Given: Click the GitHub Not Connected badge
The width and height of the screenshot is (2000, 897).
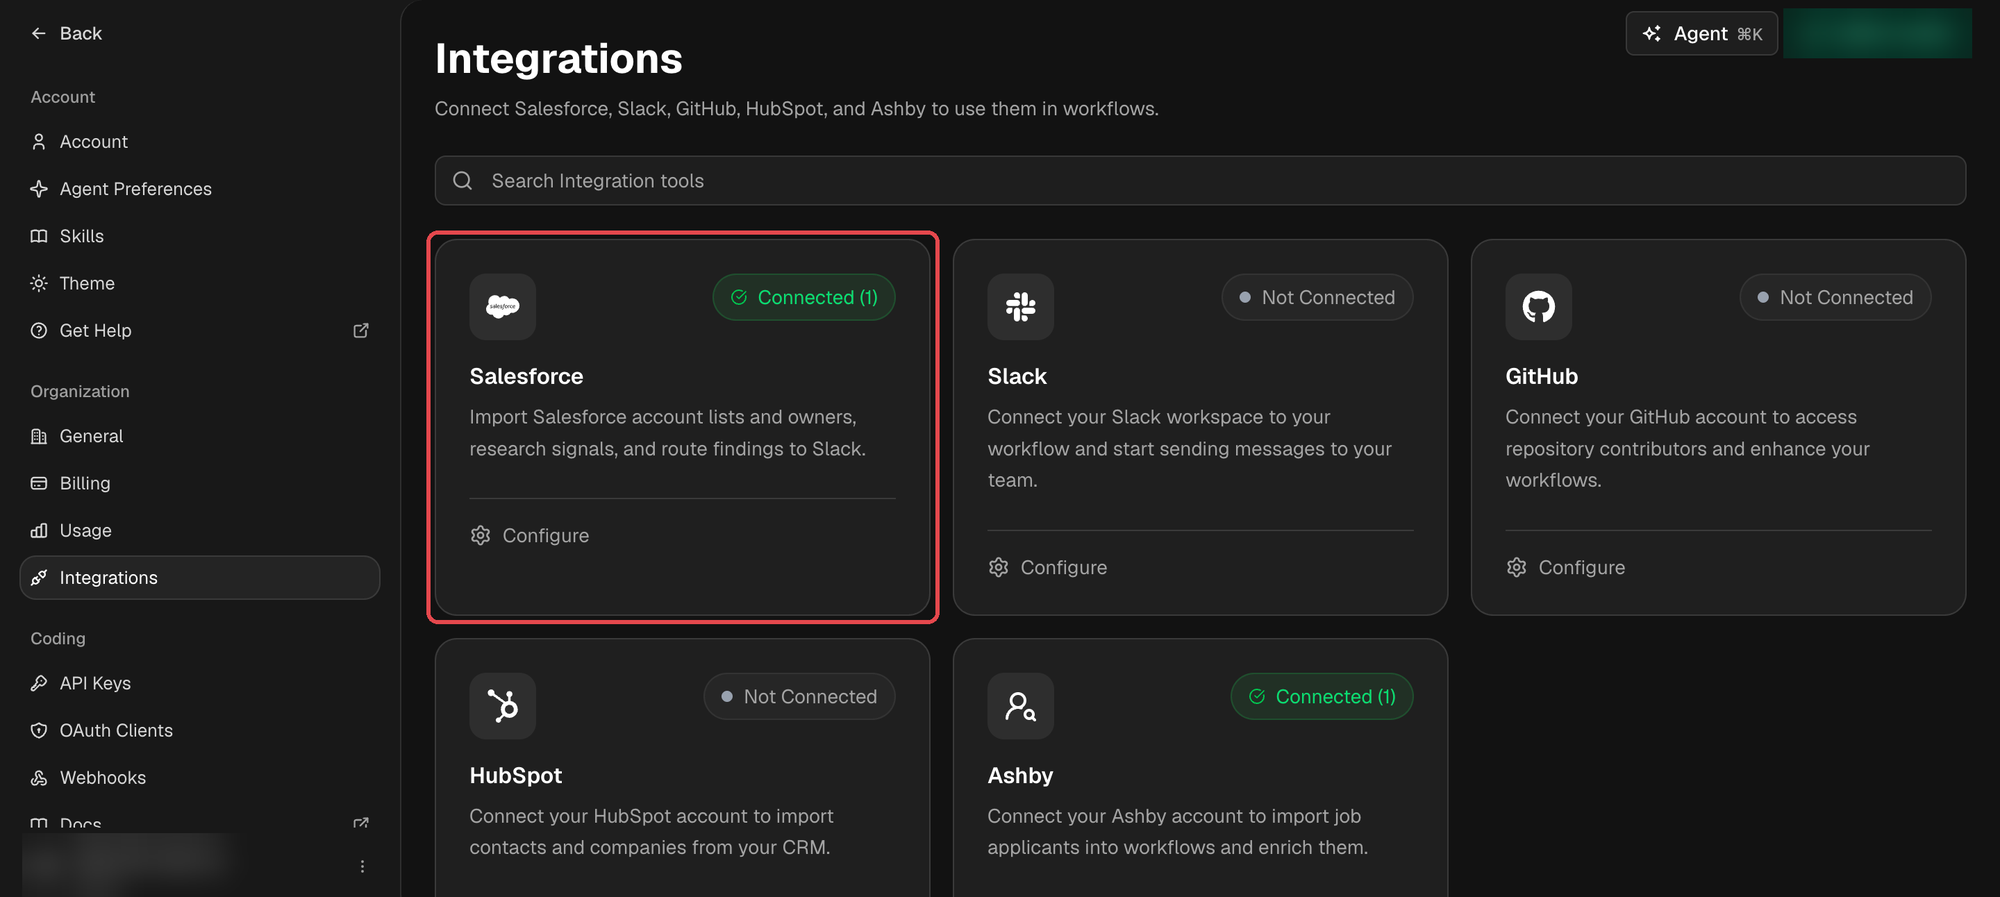Looking at the screenshot, I should click(x=1835, y=298).
